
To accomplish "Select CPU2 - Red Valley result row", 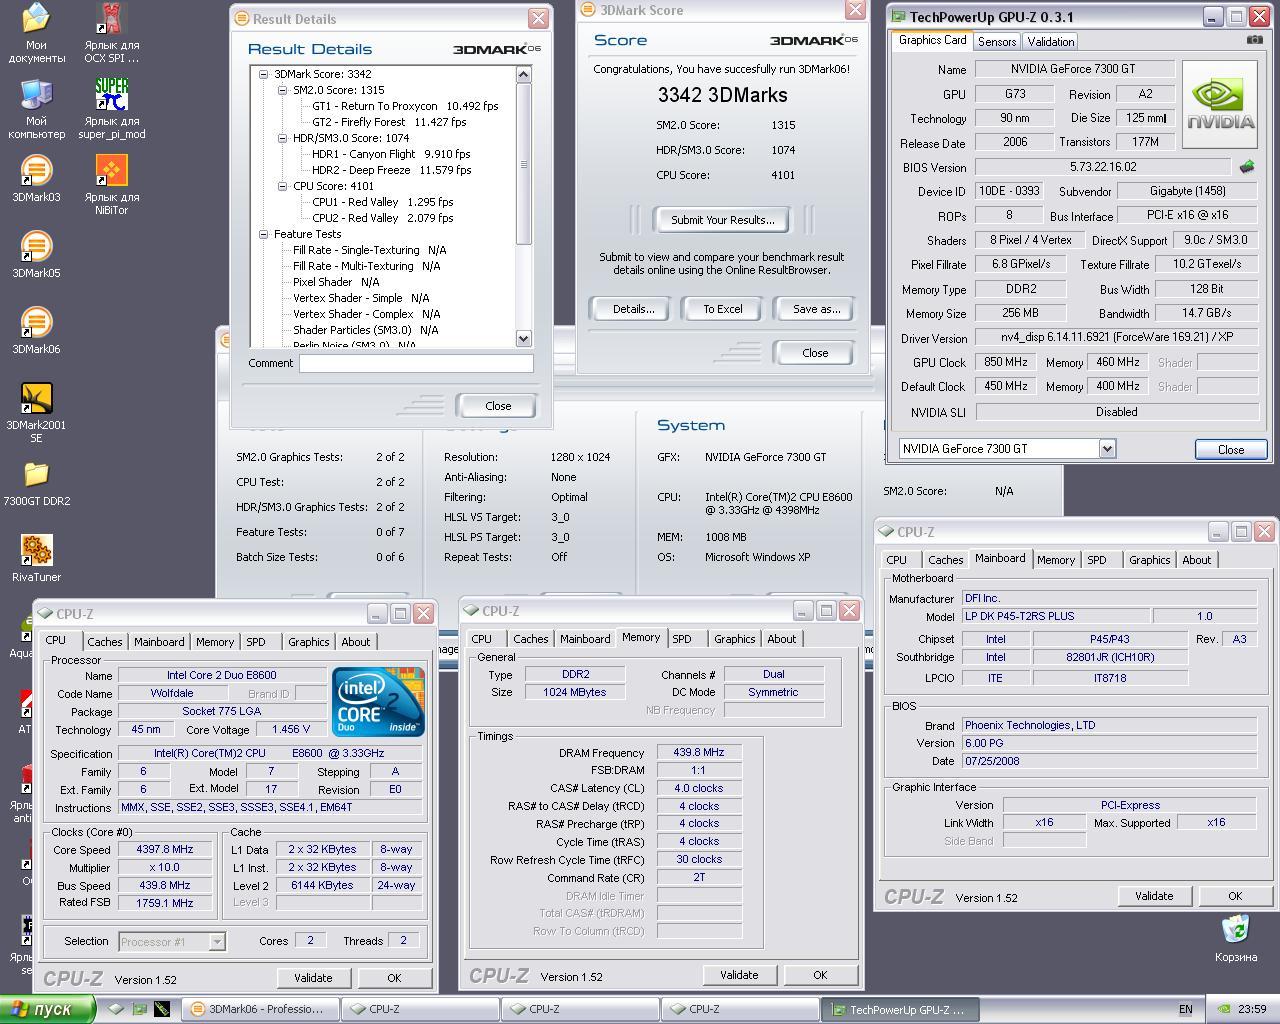I will point(383,218).
